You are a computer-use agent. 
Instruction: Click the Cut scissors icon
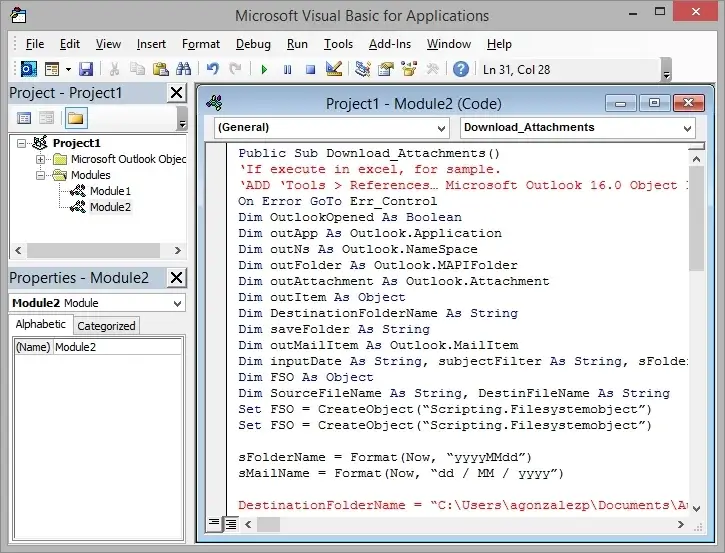point(114,69)
